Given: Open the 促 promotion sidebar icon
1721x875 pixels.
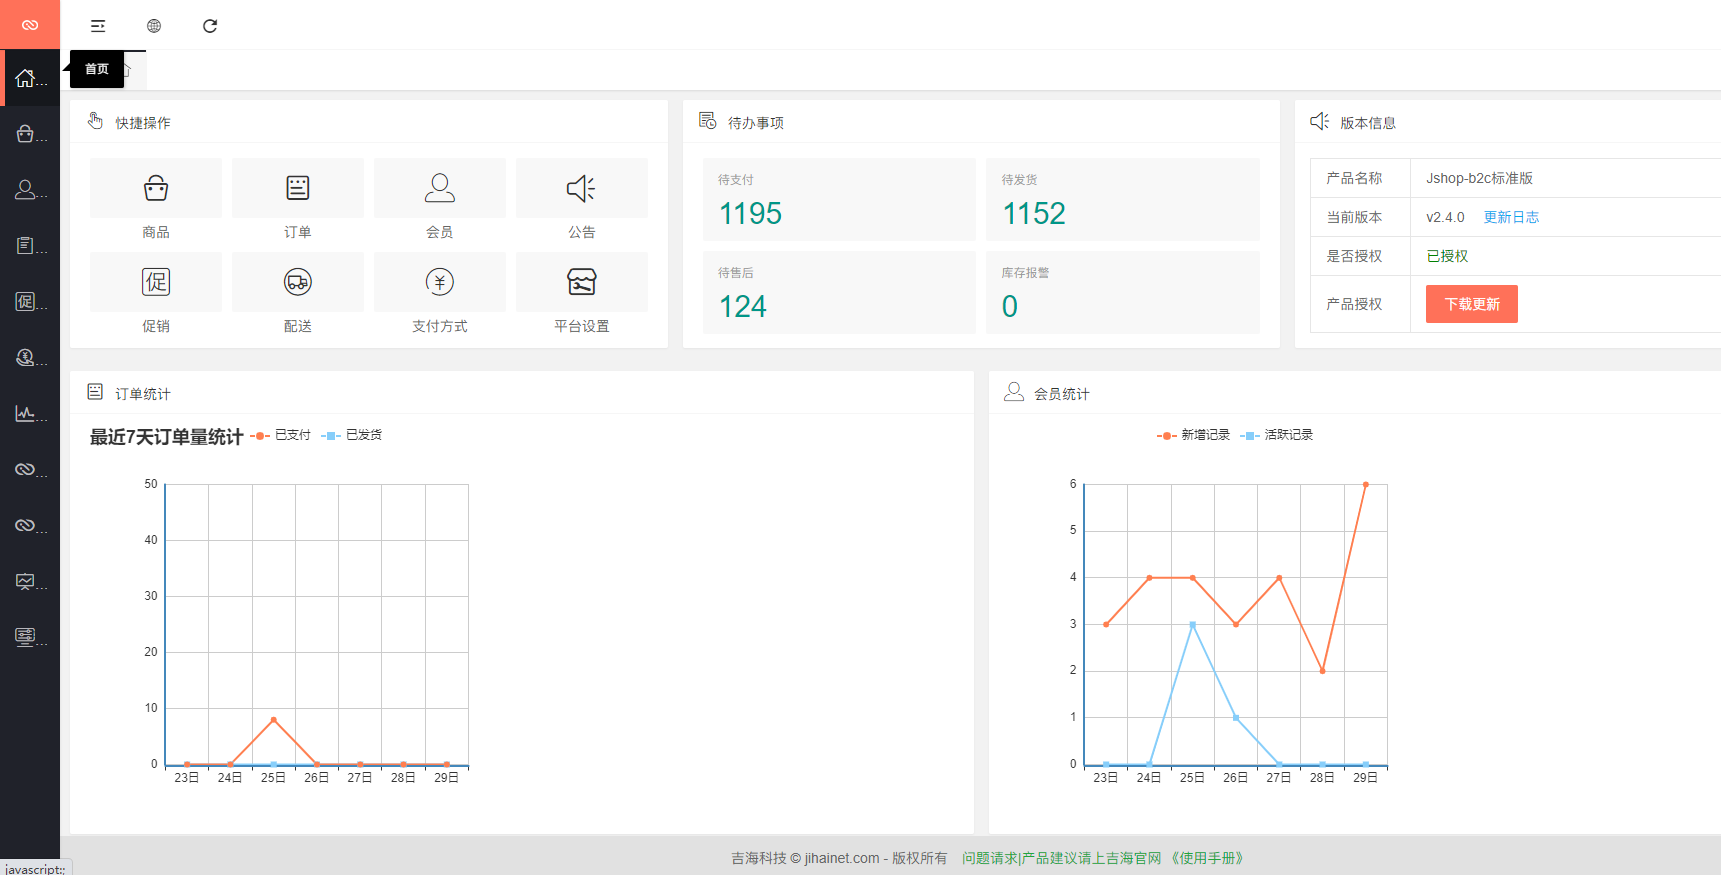Looking at the screenshot, I should point(26,301).
